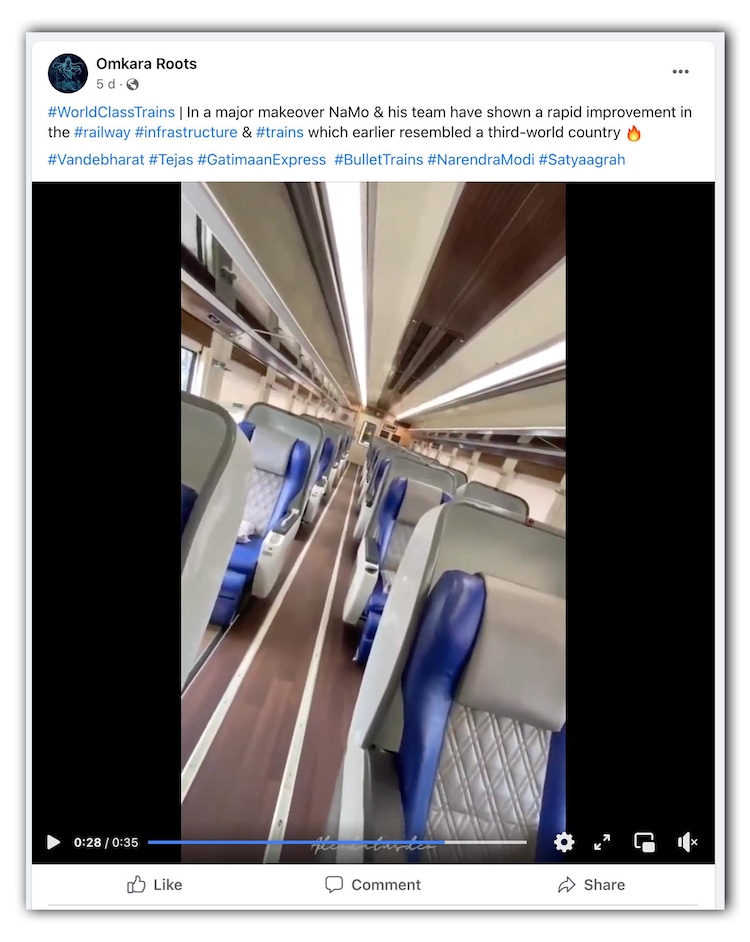Expand video to fullscreen
This screenshot has height=942, width=750.
[x=602, y=842]
